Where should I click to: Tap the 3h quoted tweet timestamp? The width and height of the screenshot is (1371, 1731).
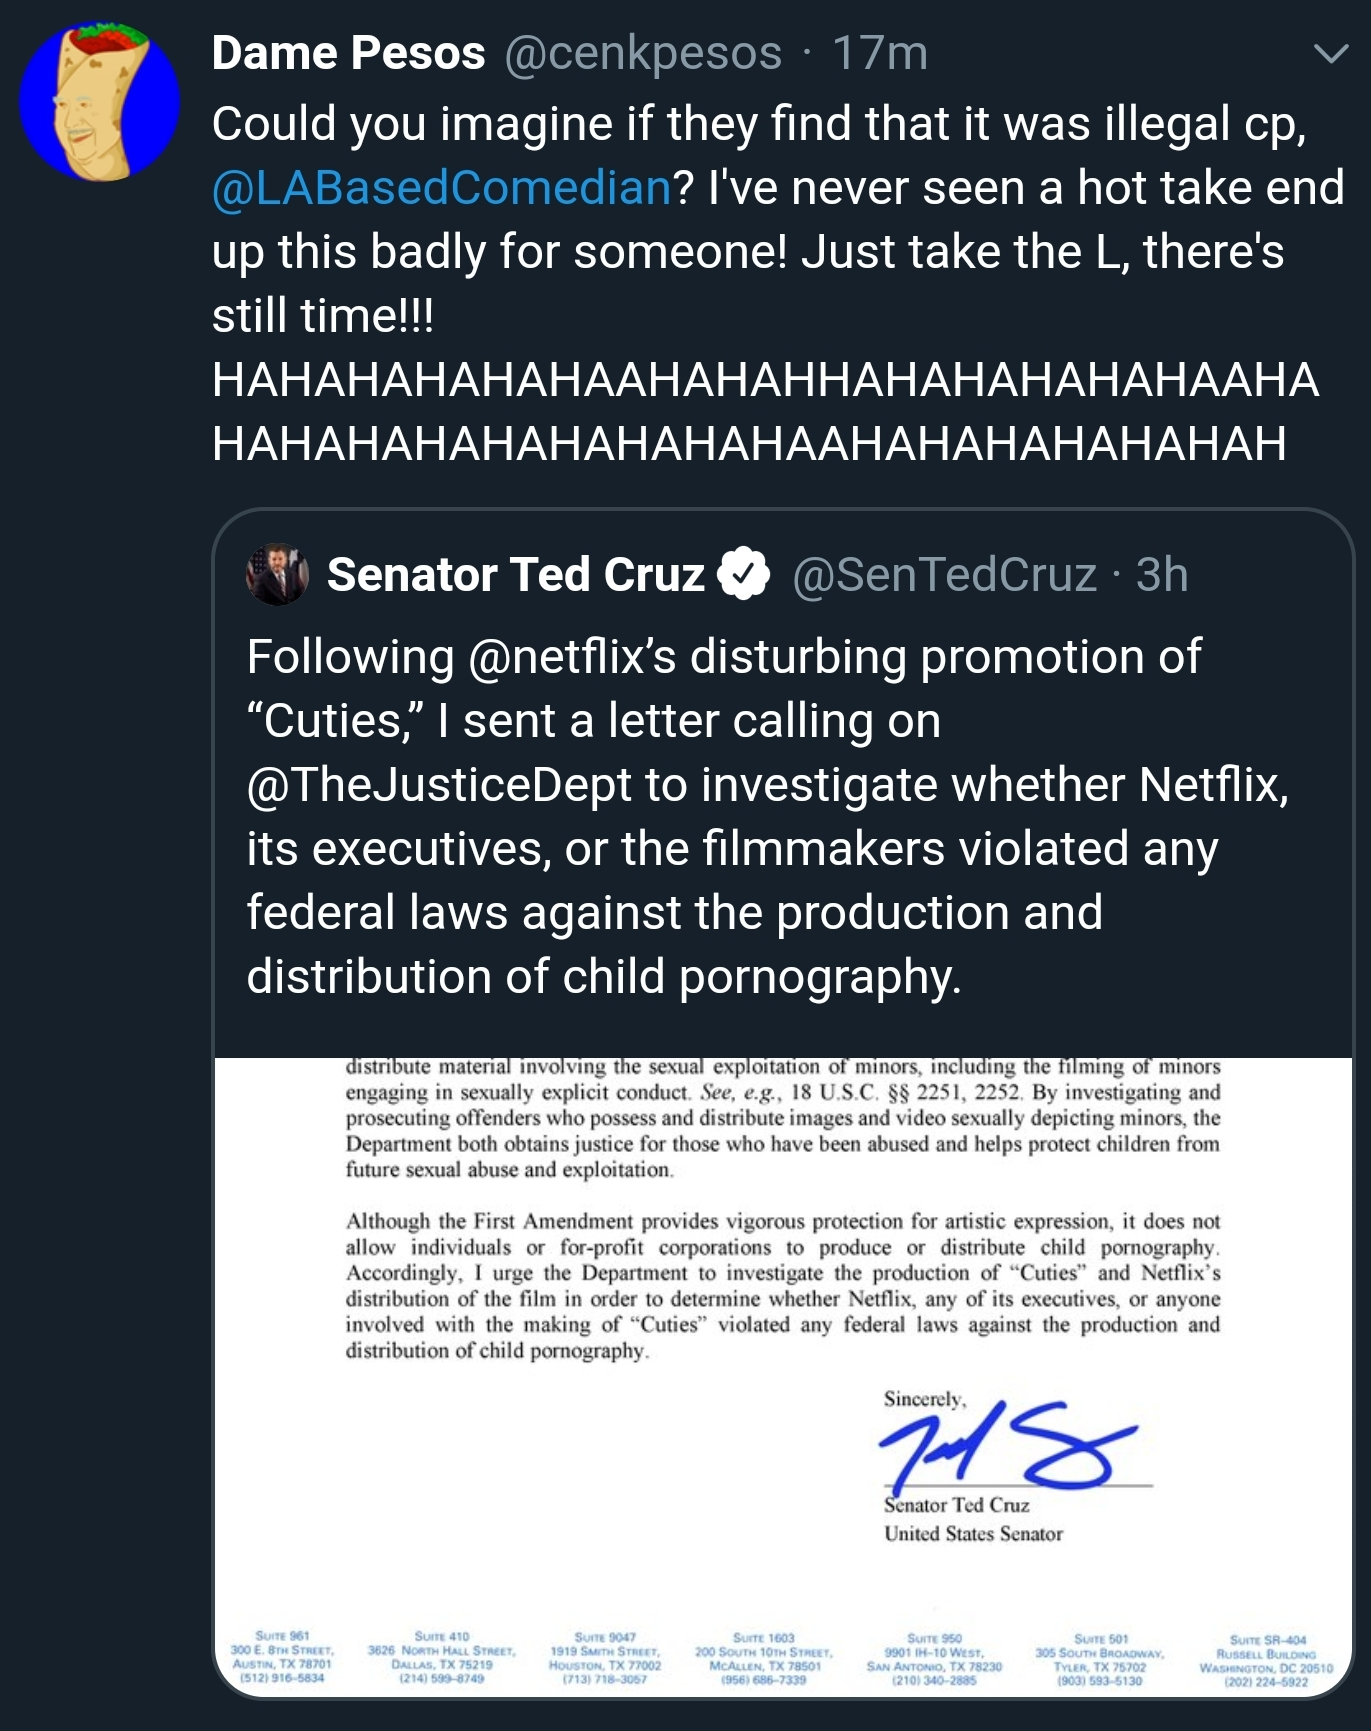[1162, 574]
